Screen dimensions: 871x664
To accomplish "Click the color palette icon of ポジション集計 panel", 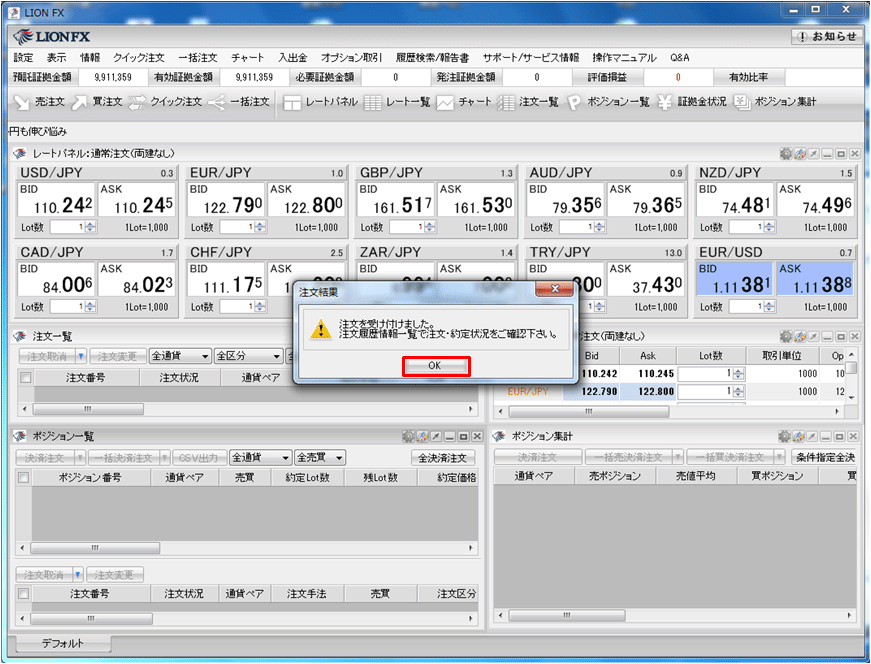I will pyautogui.click(x=799, y=437).
